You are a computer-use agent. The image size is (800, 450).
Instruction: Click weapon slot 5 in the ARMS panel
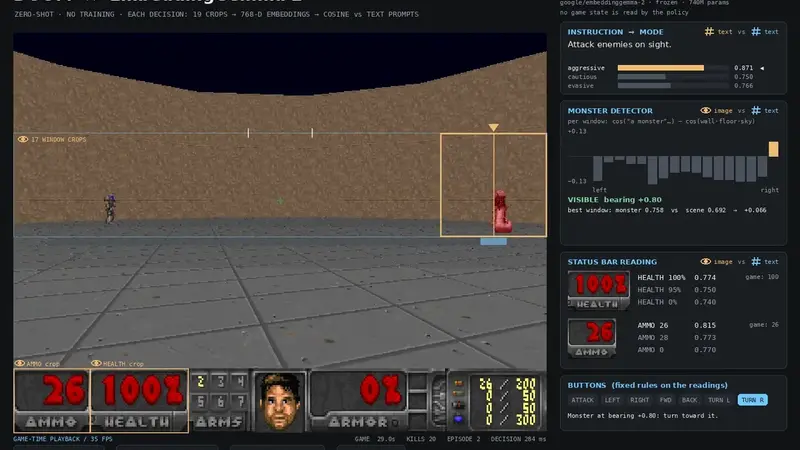(201, 402)
